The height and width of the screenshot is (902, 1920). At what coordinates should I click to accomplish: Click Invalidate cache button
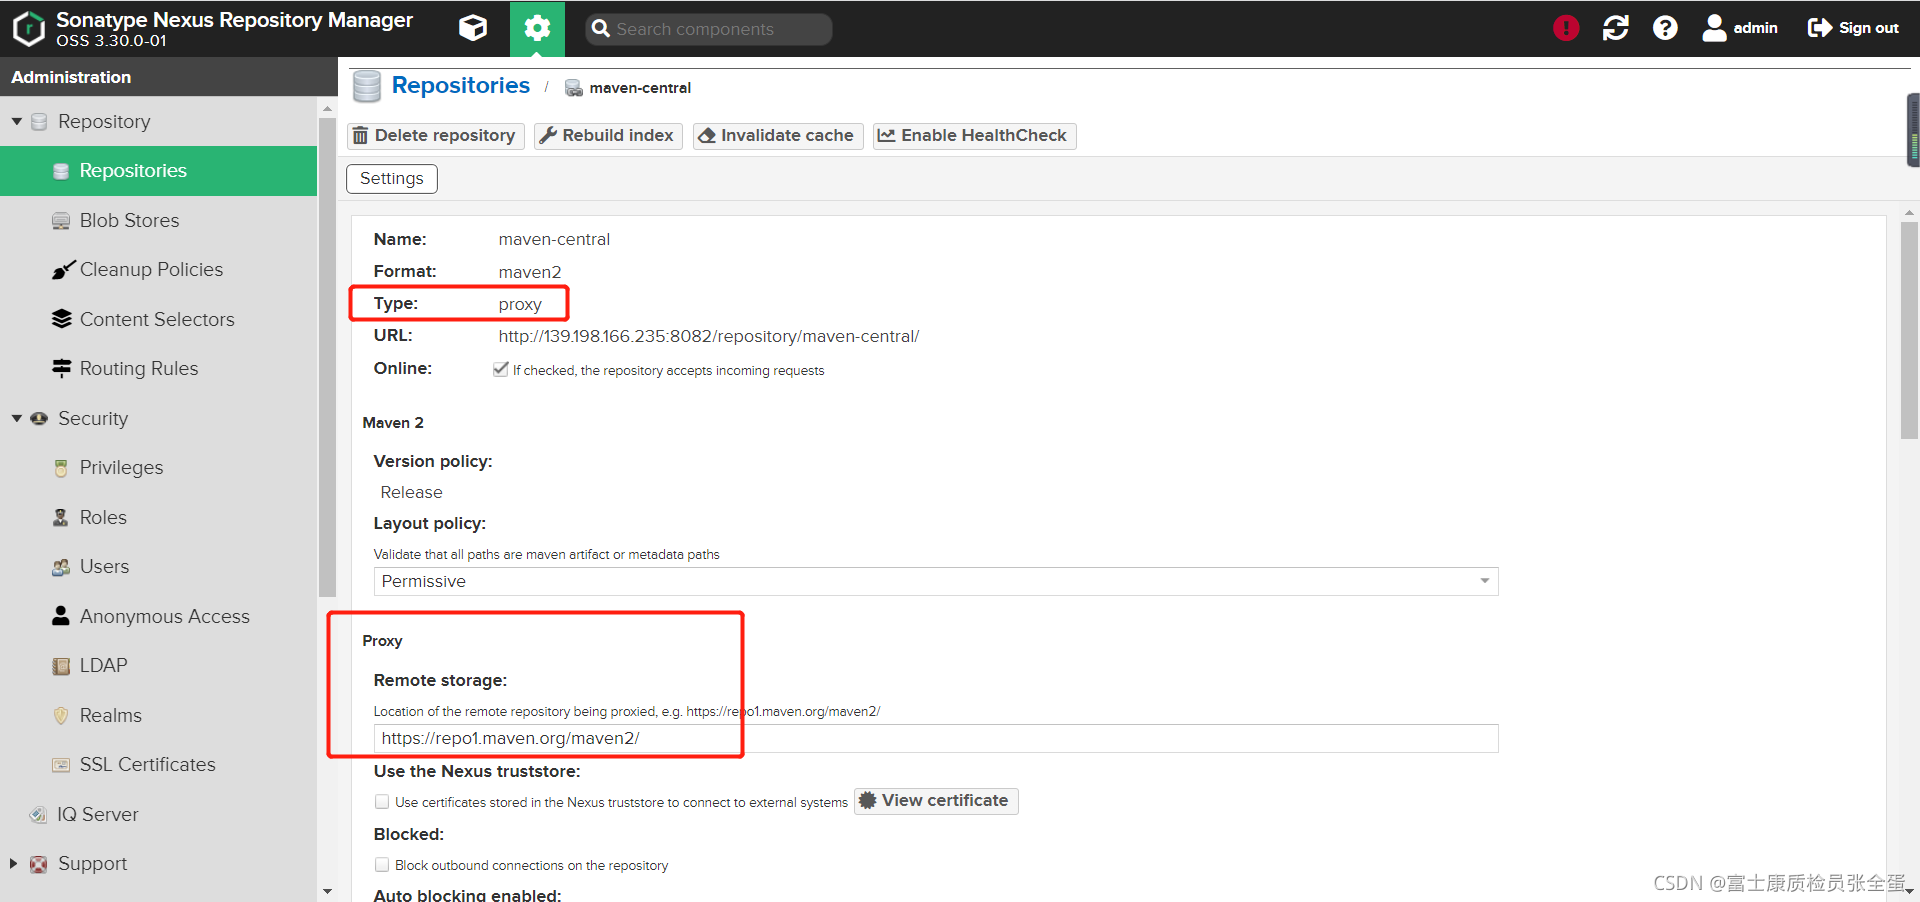coord(777,136)
